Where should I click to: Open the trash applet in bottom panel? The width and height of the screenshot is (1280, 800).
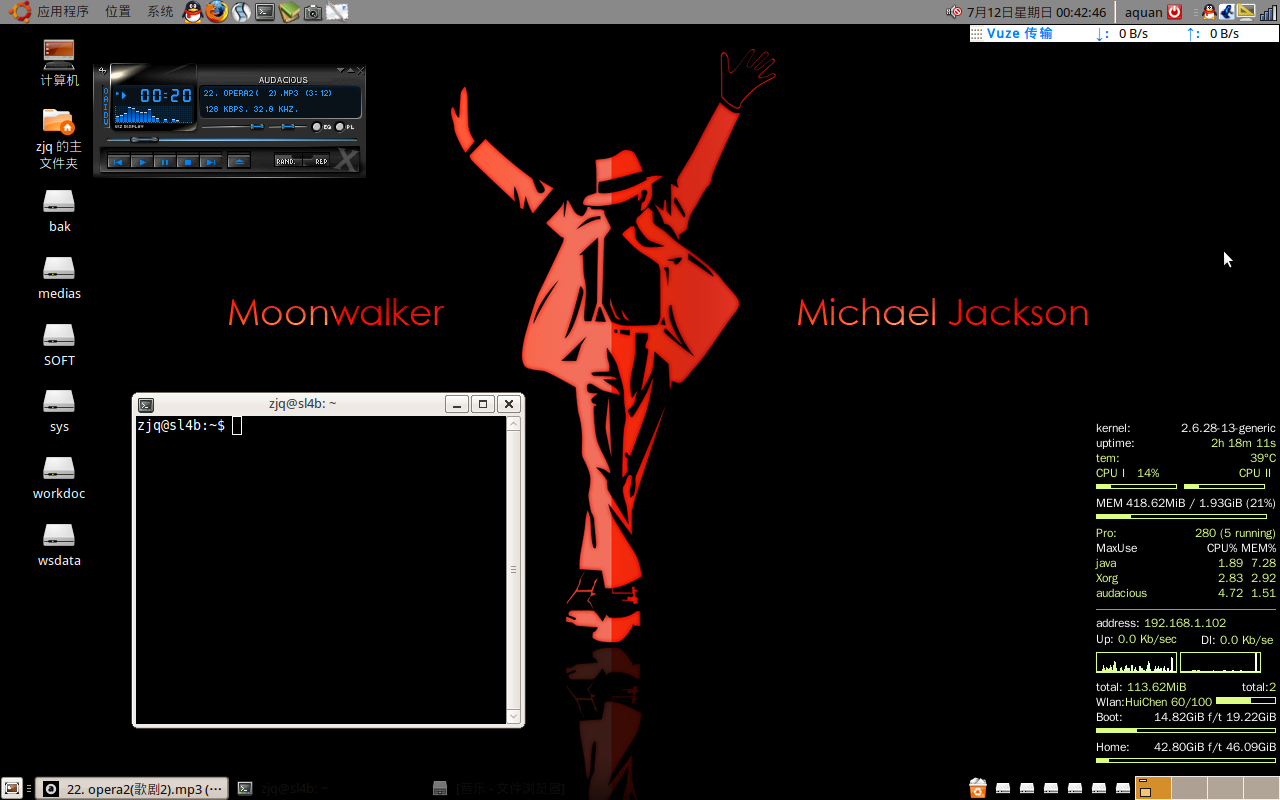coord(978,788)
